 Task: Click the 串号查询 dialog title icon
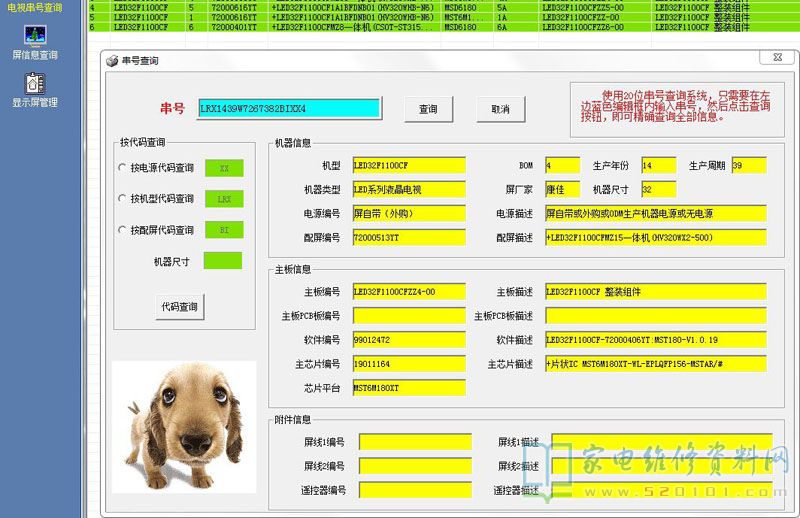[113, 61]
